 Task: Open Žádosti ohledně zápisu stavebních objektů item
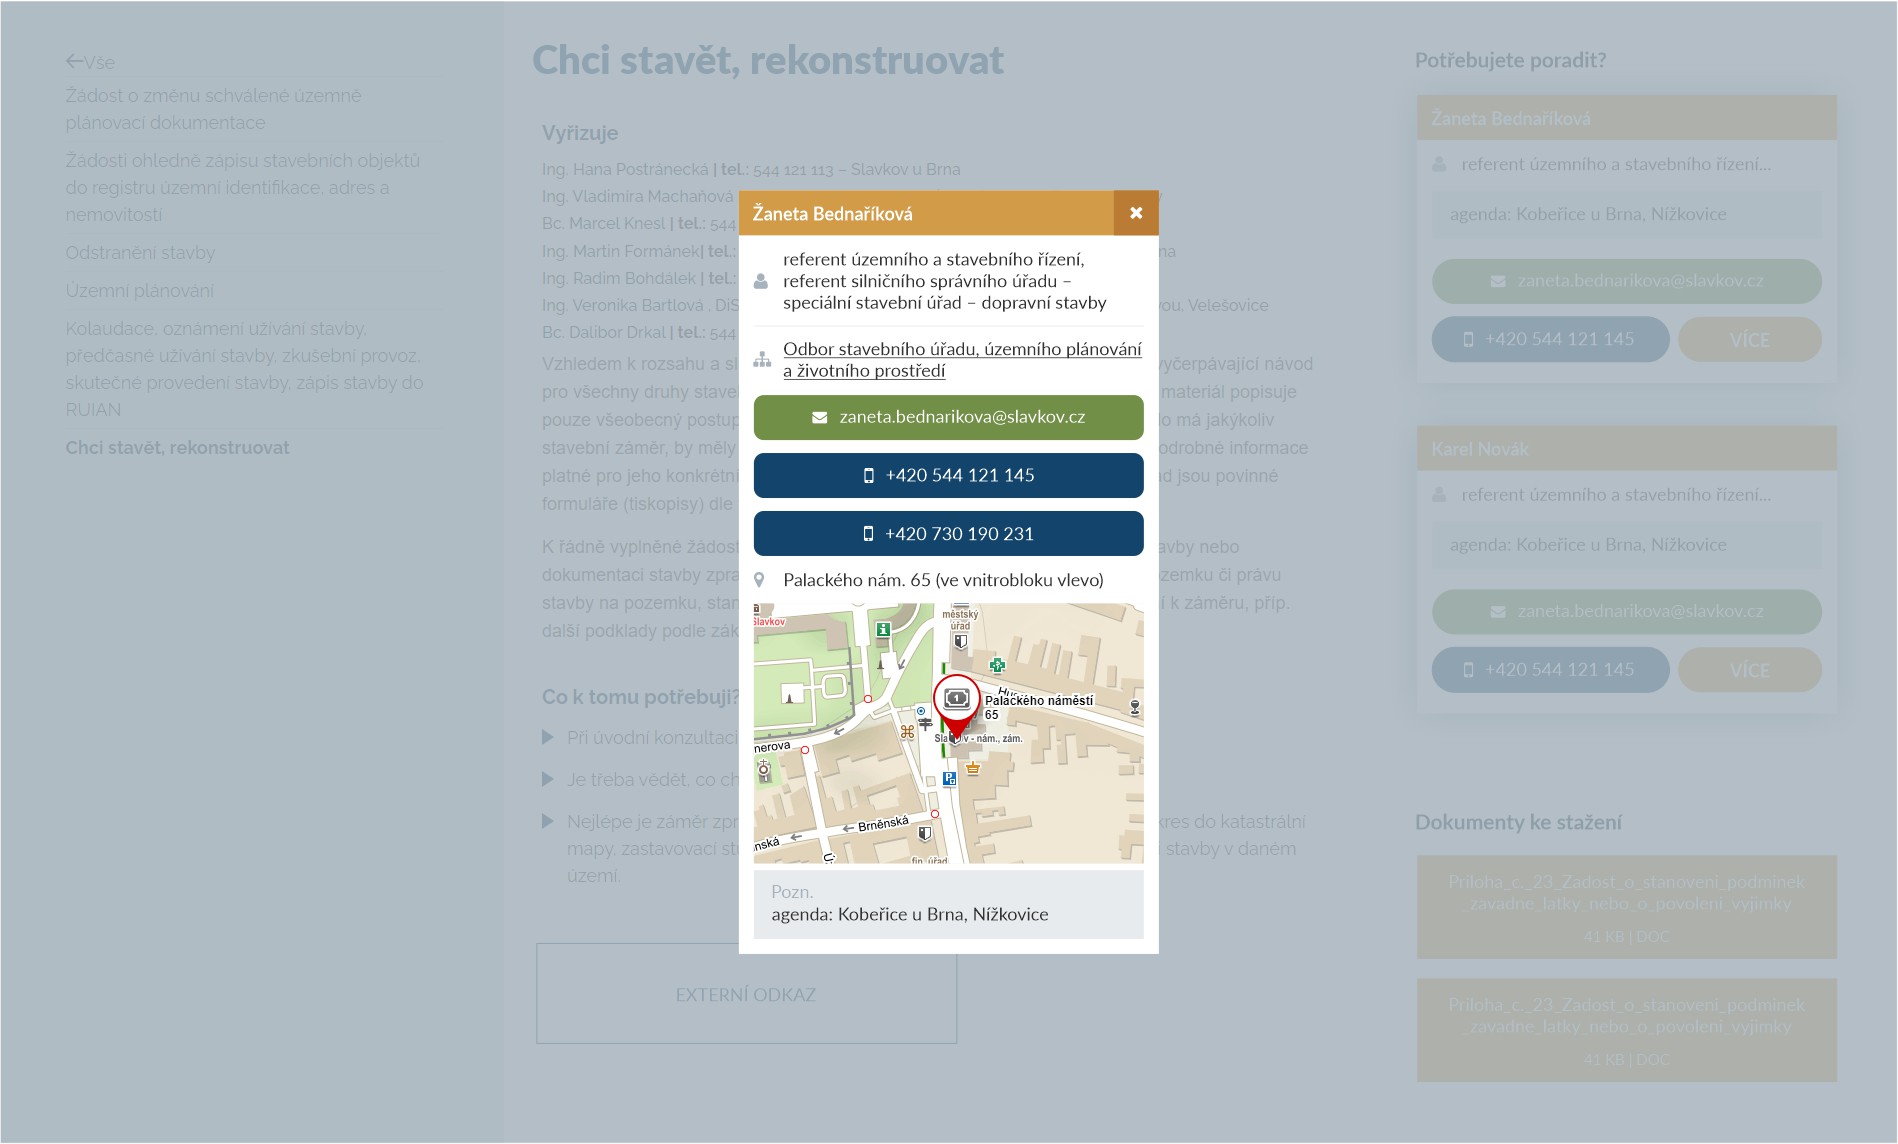[x=243, y=187]
